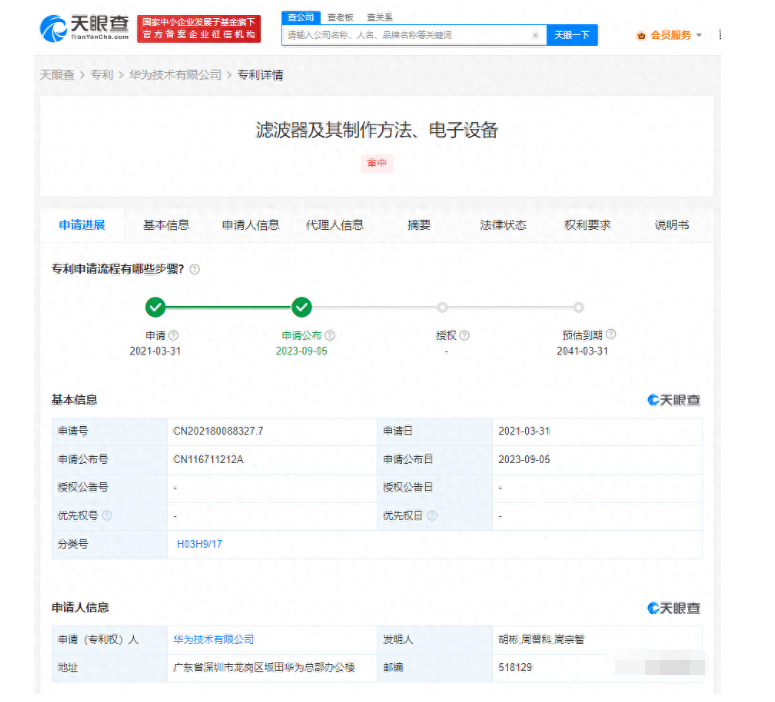The width and height of the screenshot is (775, 702).
Task: Click the crown icon beside 会员服务
Action: click(x=641, y=35)
